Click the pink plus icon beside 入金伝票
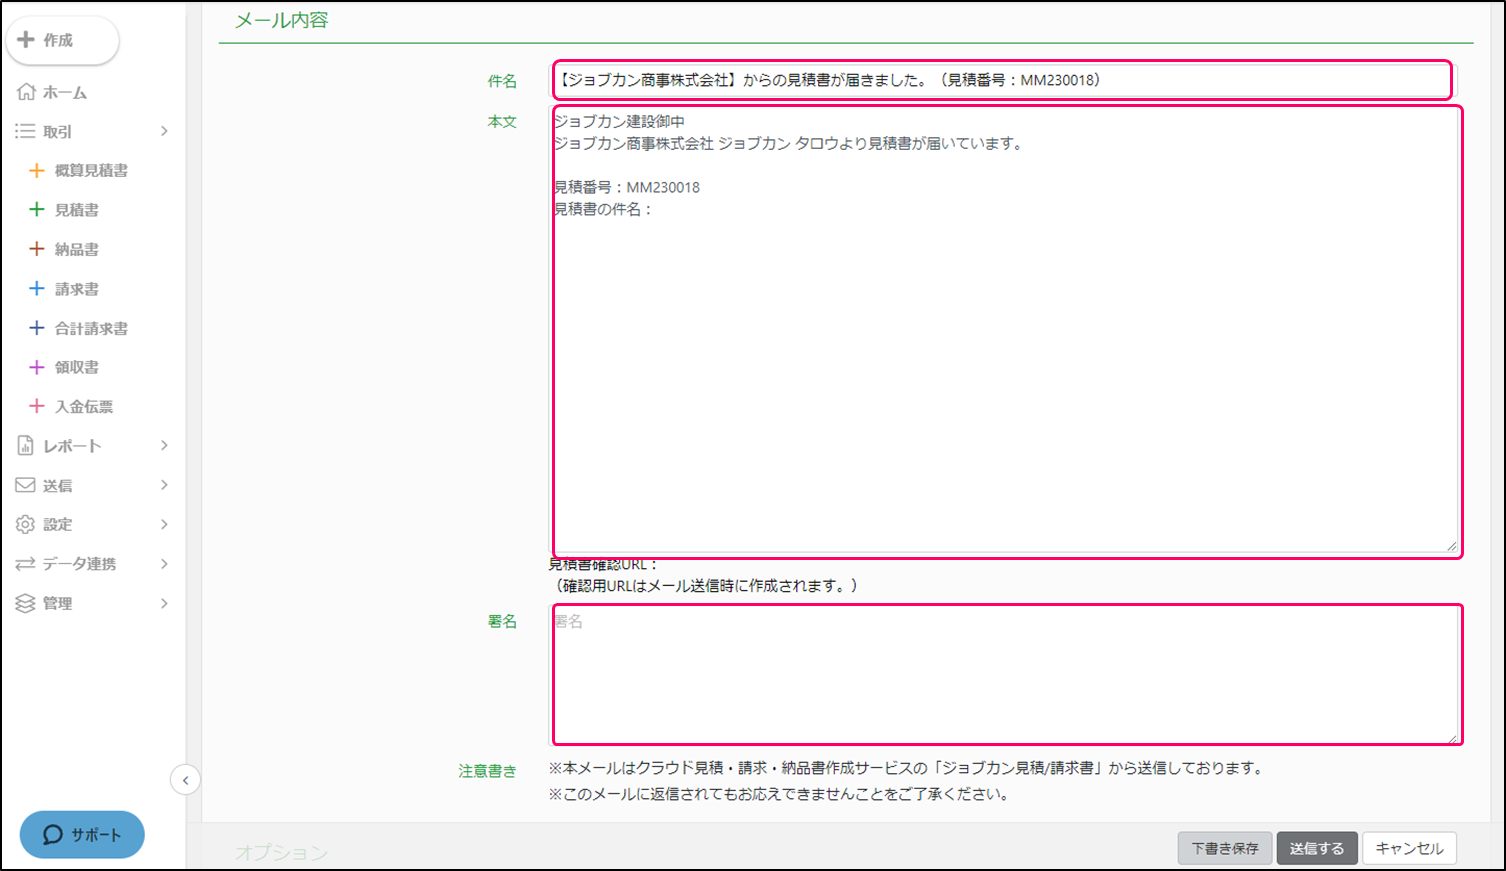Screen dimensions: 1506x871 click(x=37, y=406)
